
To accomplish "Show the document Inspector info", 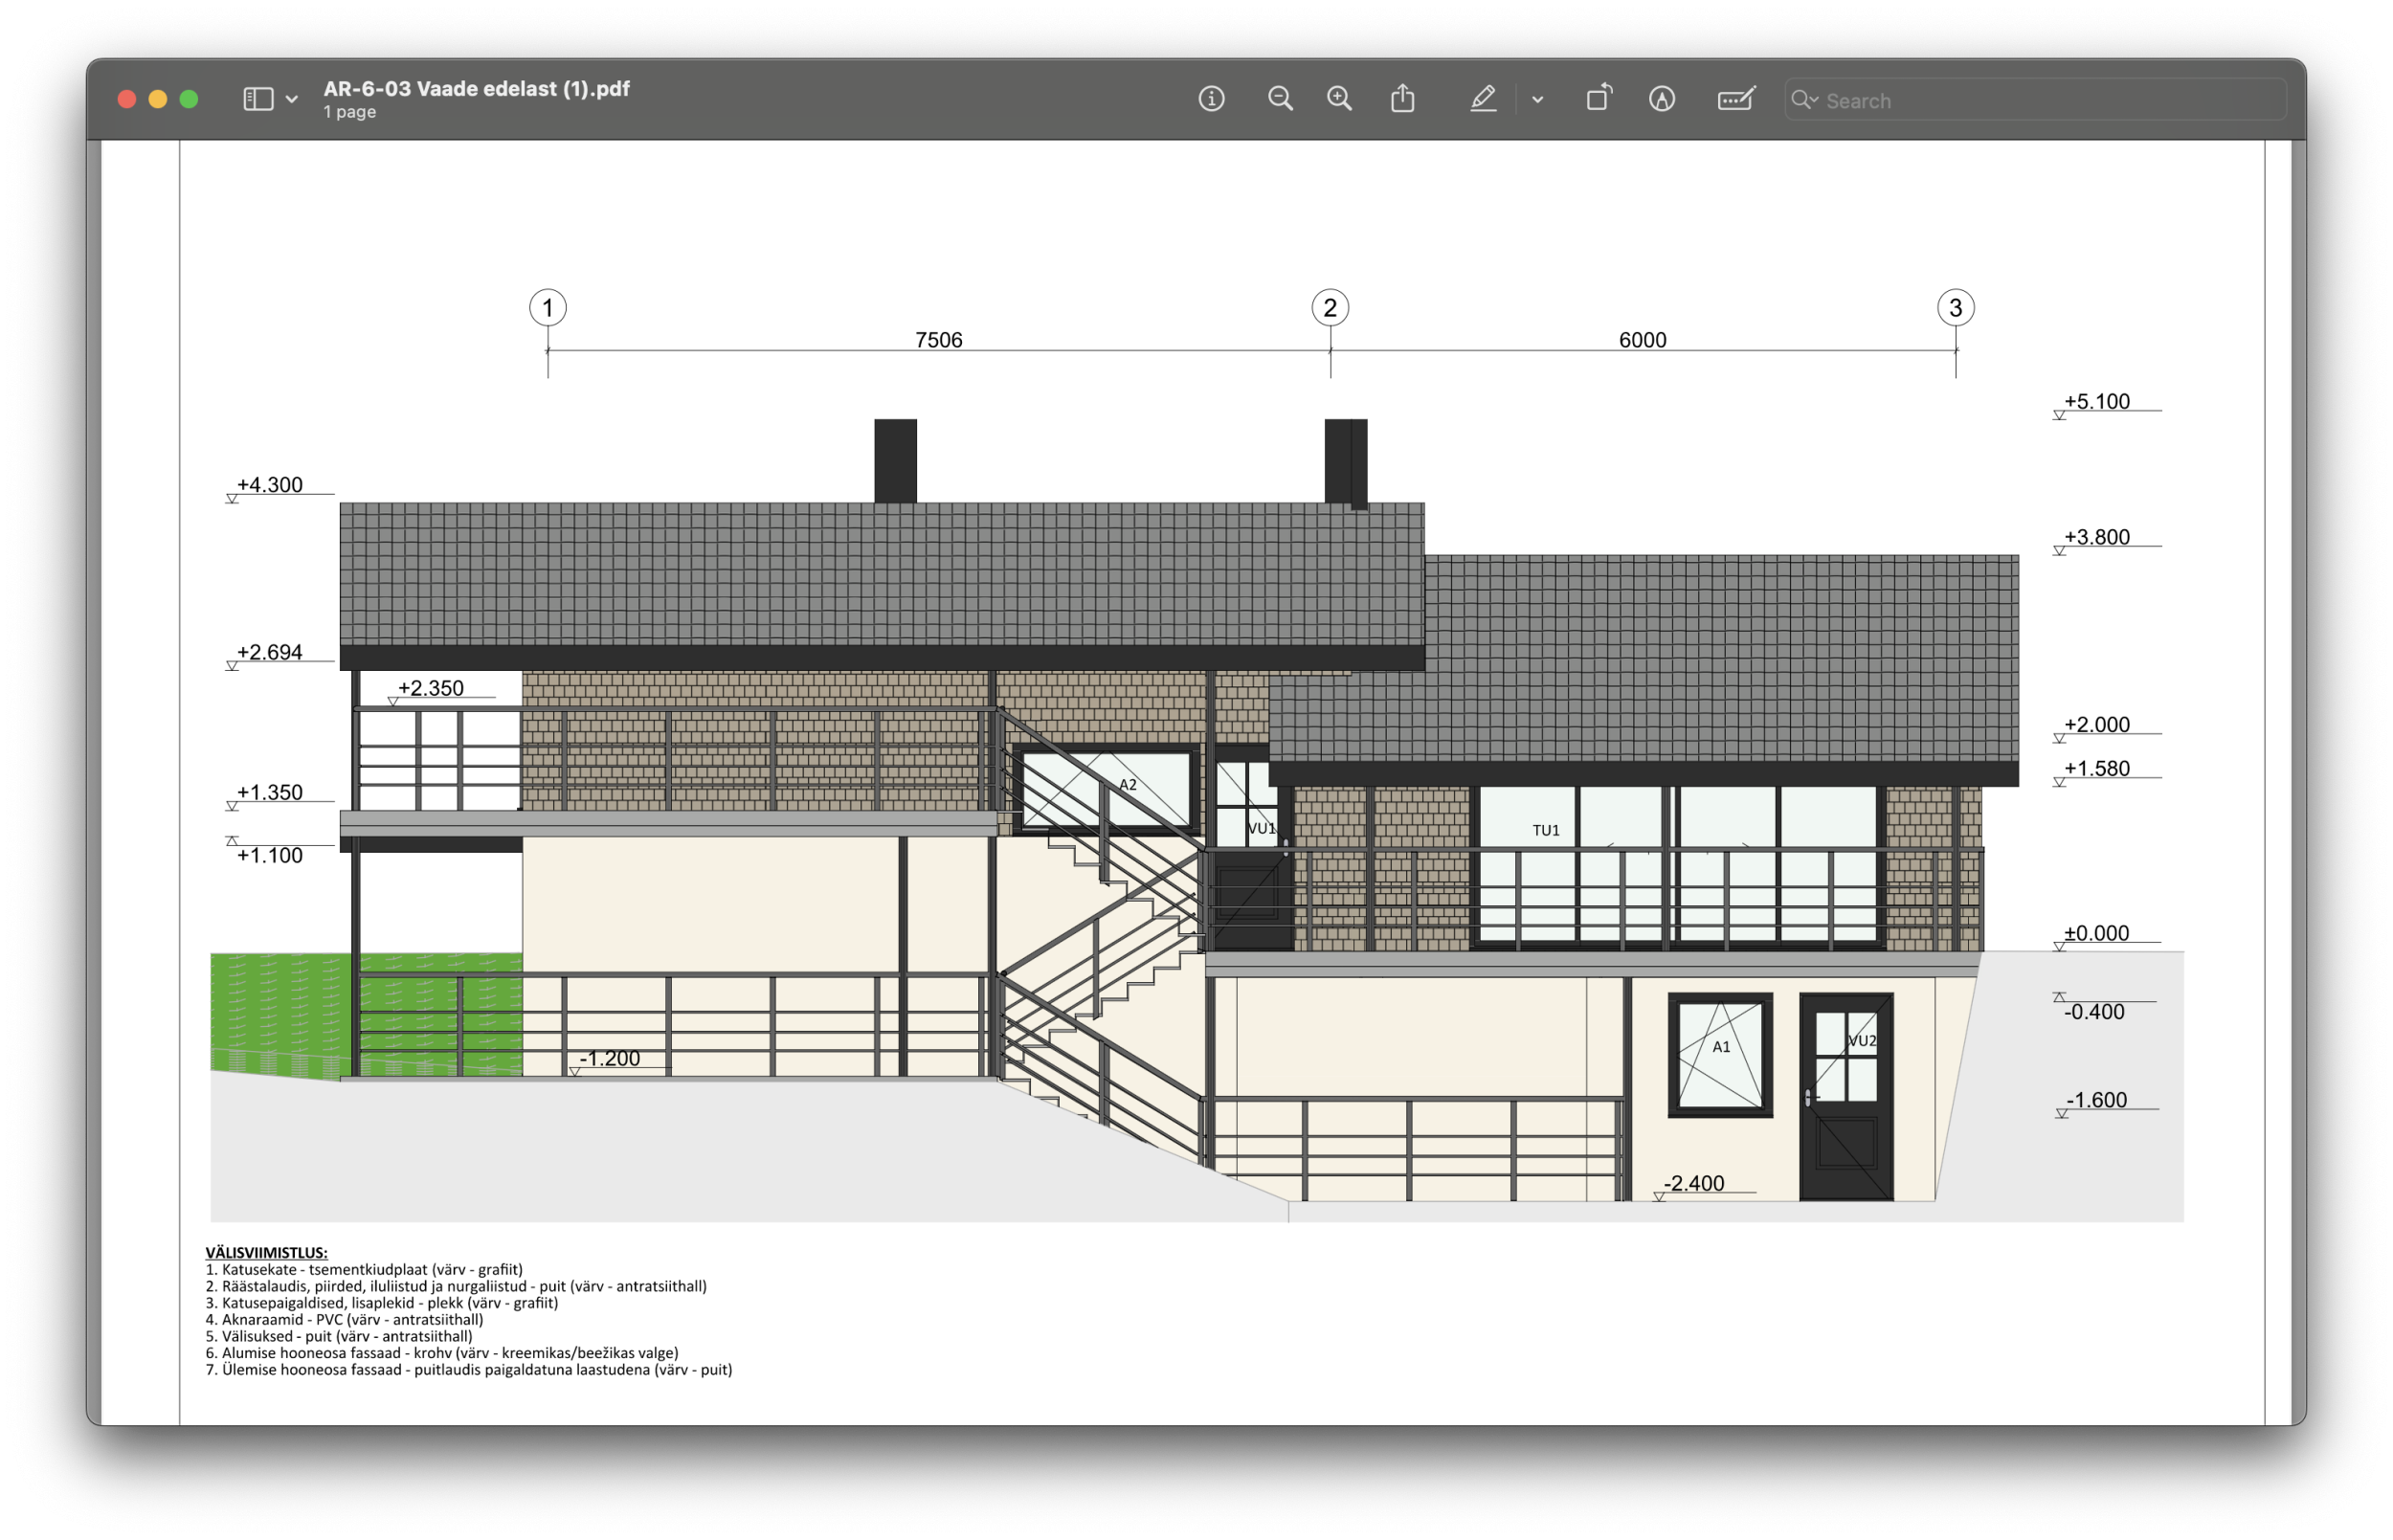I will (x=1211, y=99).
